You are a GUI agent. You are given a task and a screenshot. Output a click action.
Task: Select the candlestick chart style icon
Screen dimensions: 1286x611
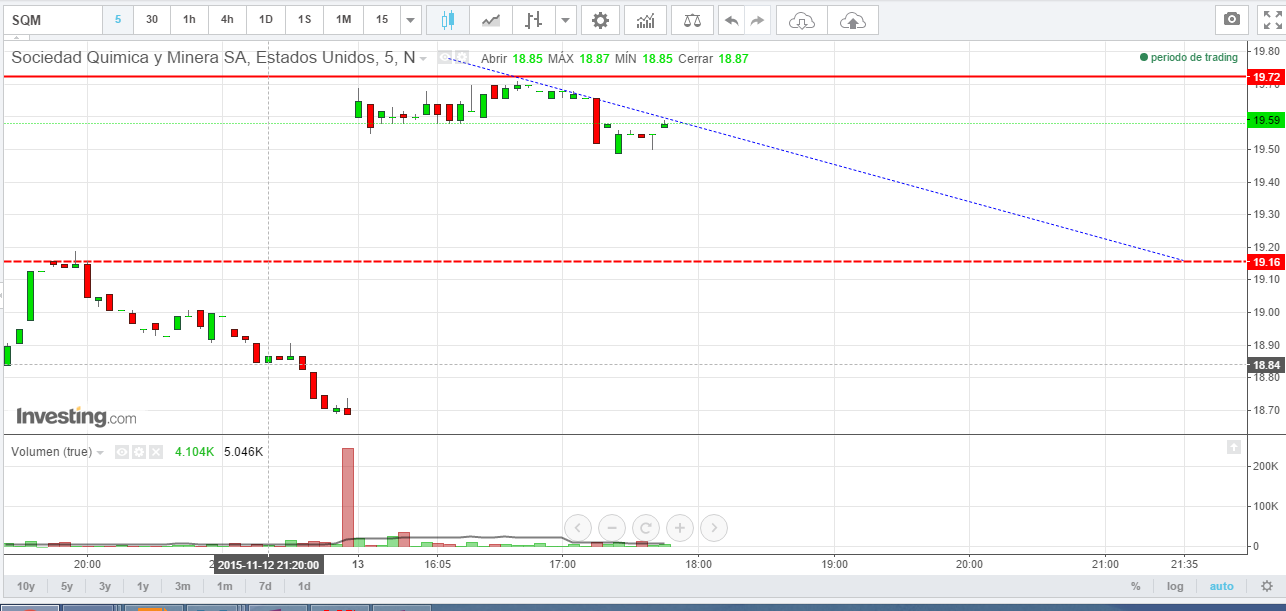coord(447,20)
